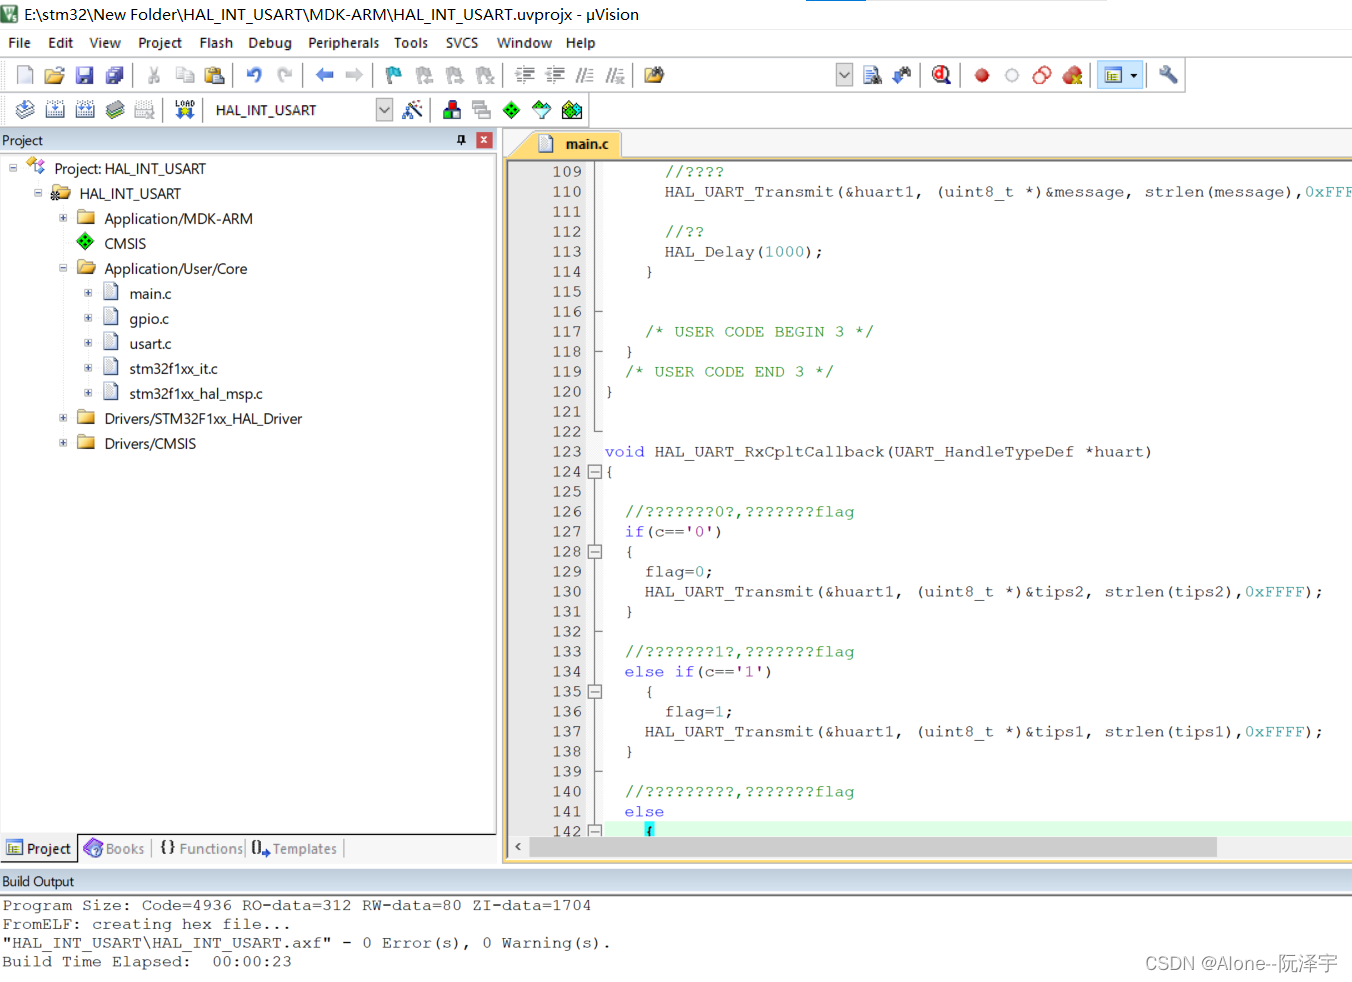Undo the last edit
This screenshot has width=1352, height=982.
tap(254, 75)
